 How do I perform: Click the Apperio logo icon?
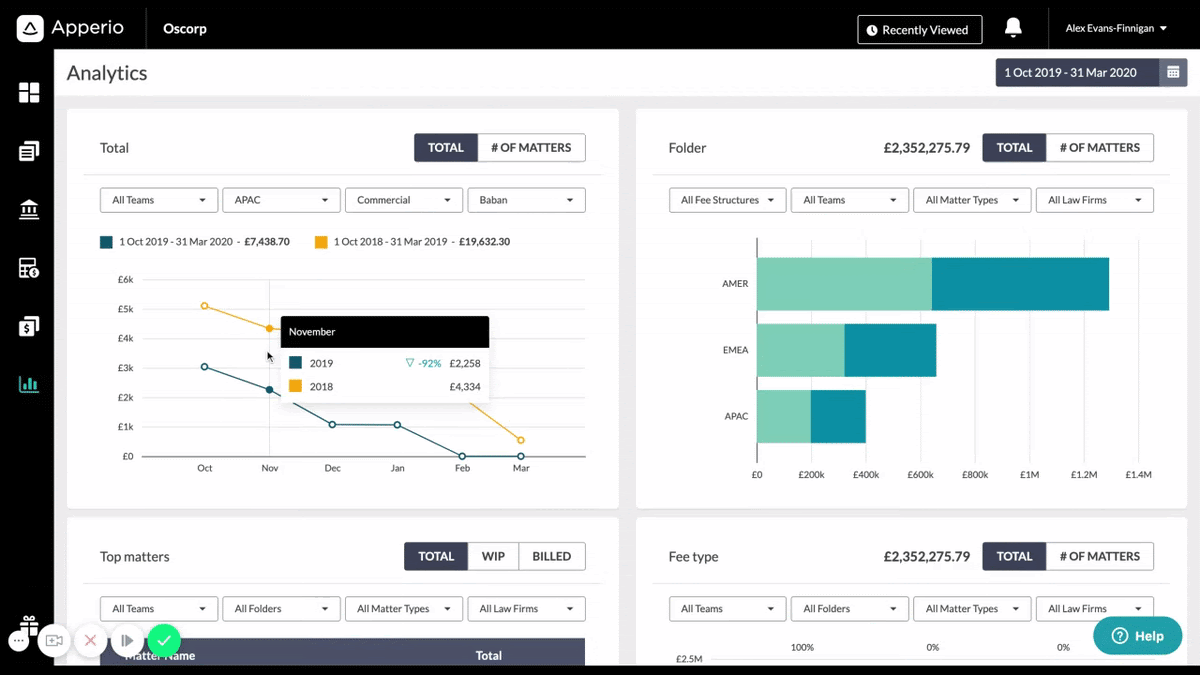pos(30,29)
